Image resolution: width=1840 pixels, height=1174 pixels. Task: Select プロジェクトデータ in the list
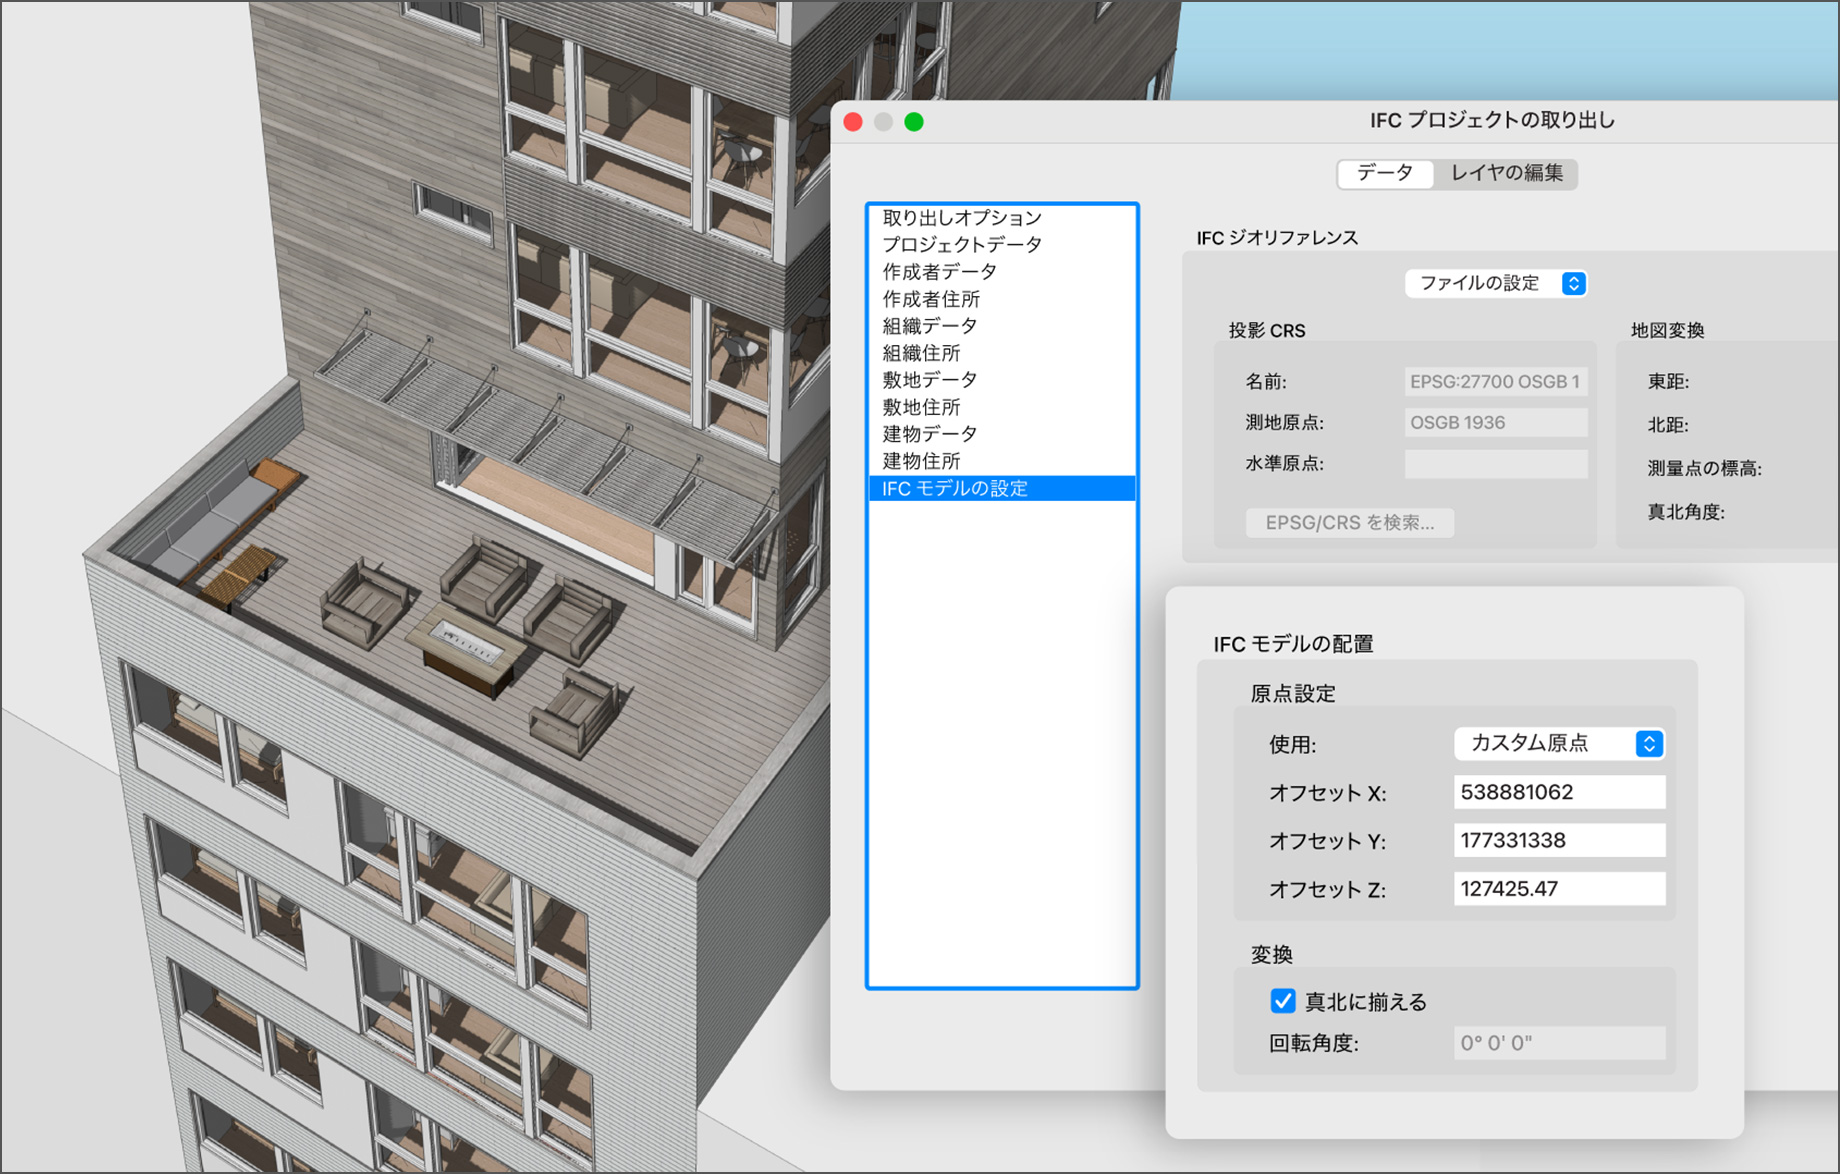pos(1002,244)
